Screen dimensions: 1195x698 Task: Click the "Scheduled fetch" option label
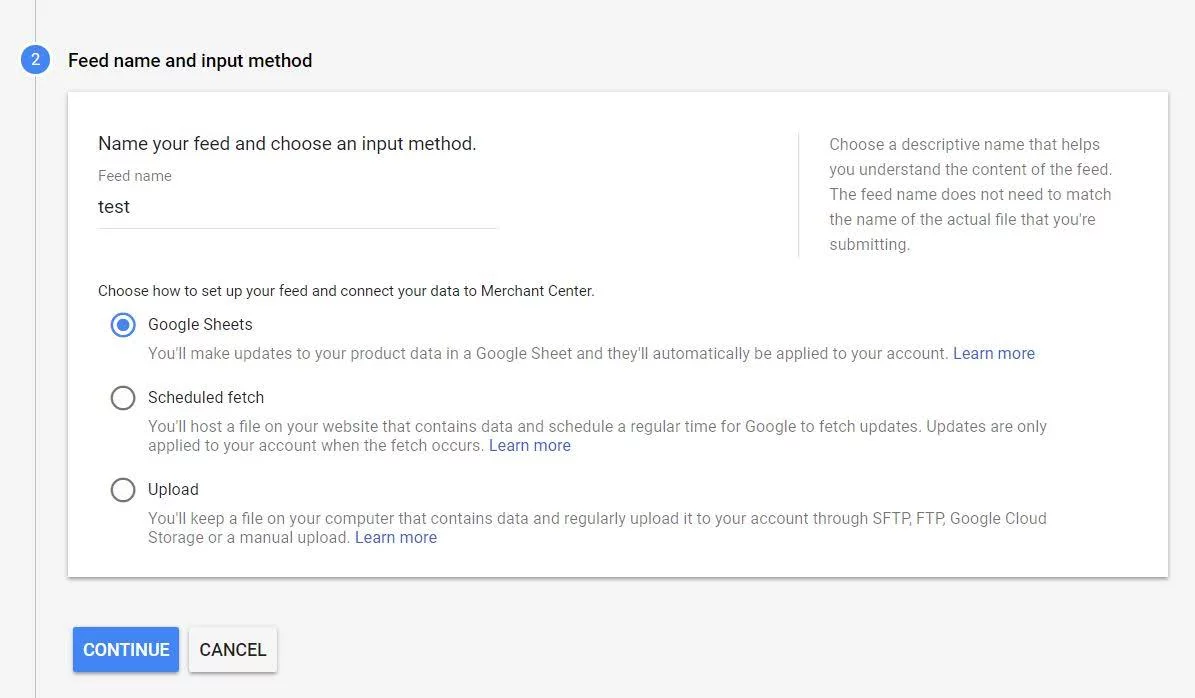tap(206, 397)
